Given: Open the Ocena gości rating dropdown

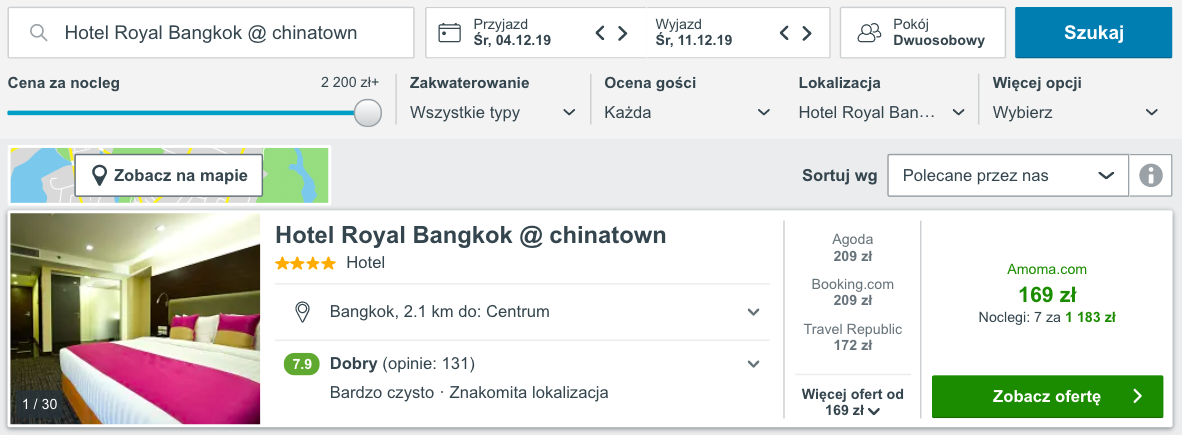Looking at the screenshot, I should 687,113.
